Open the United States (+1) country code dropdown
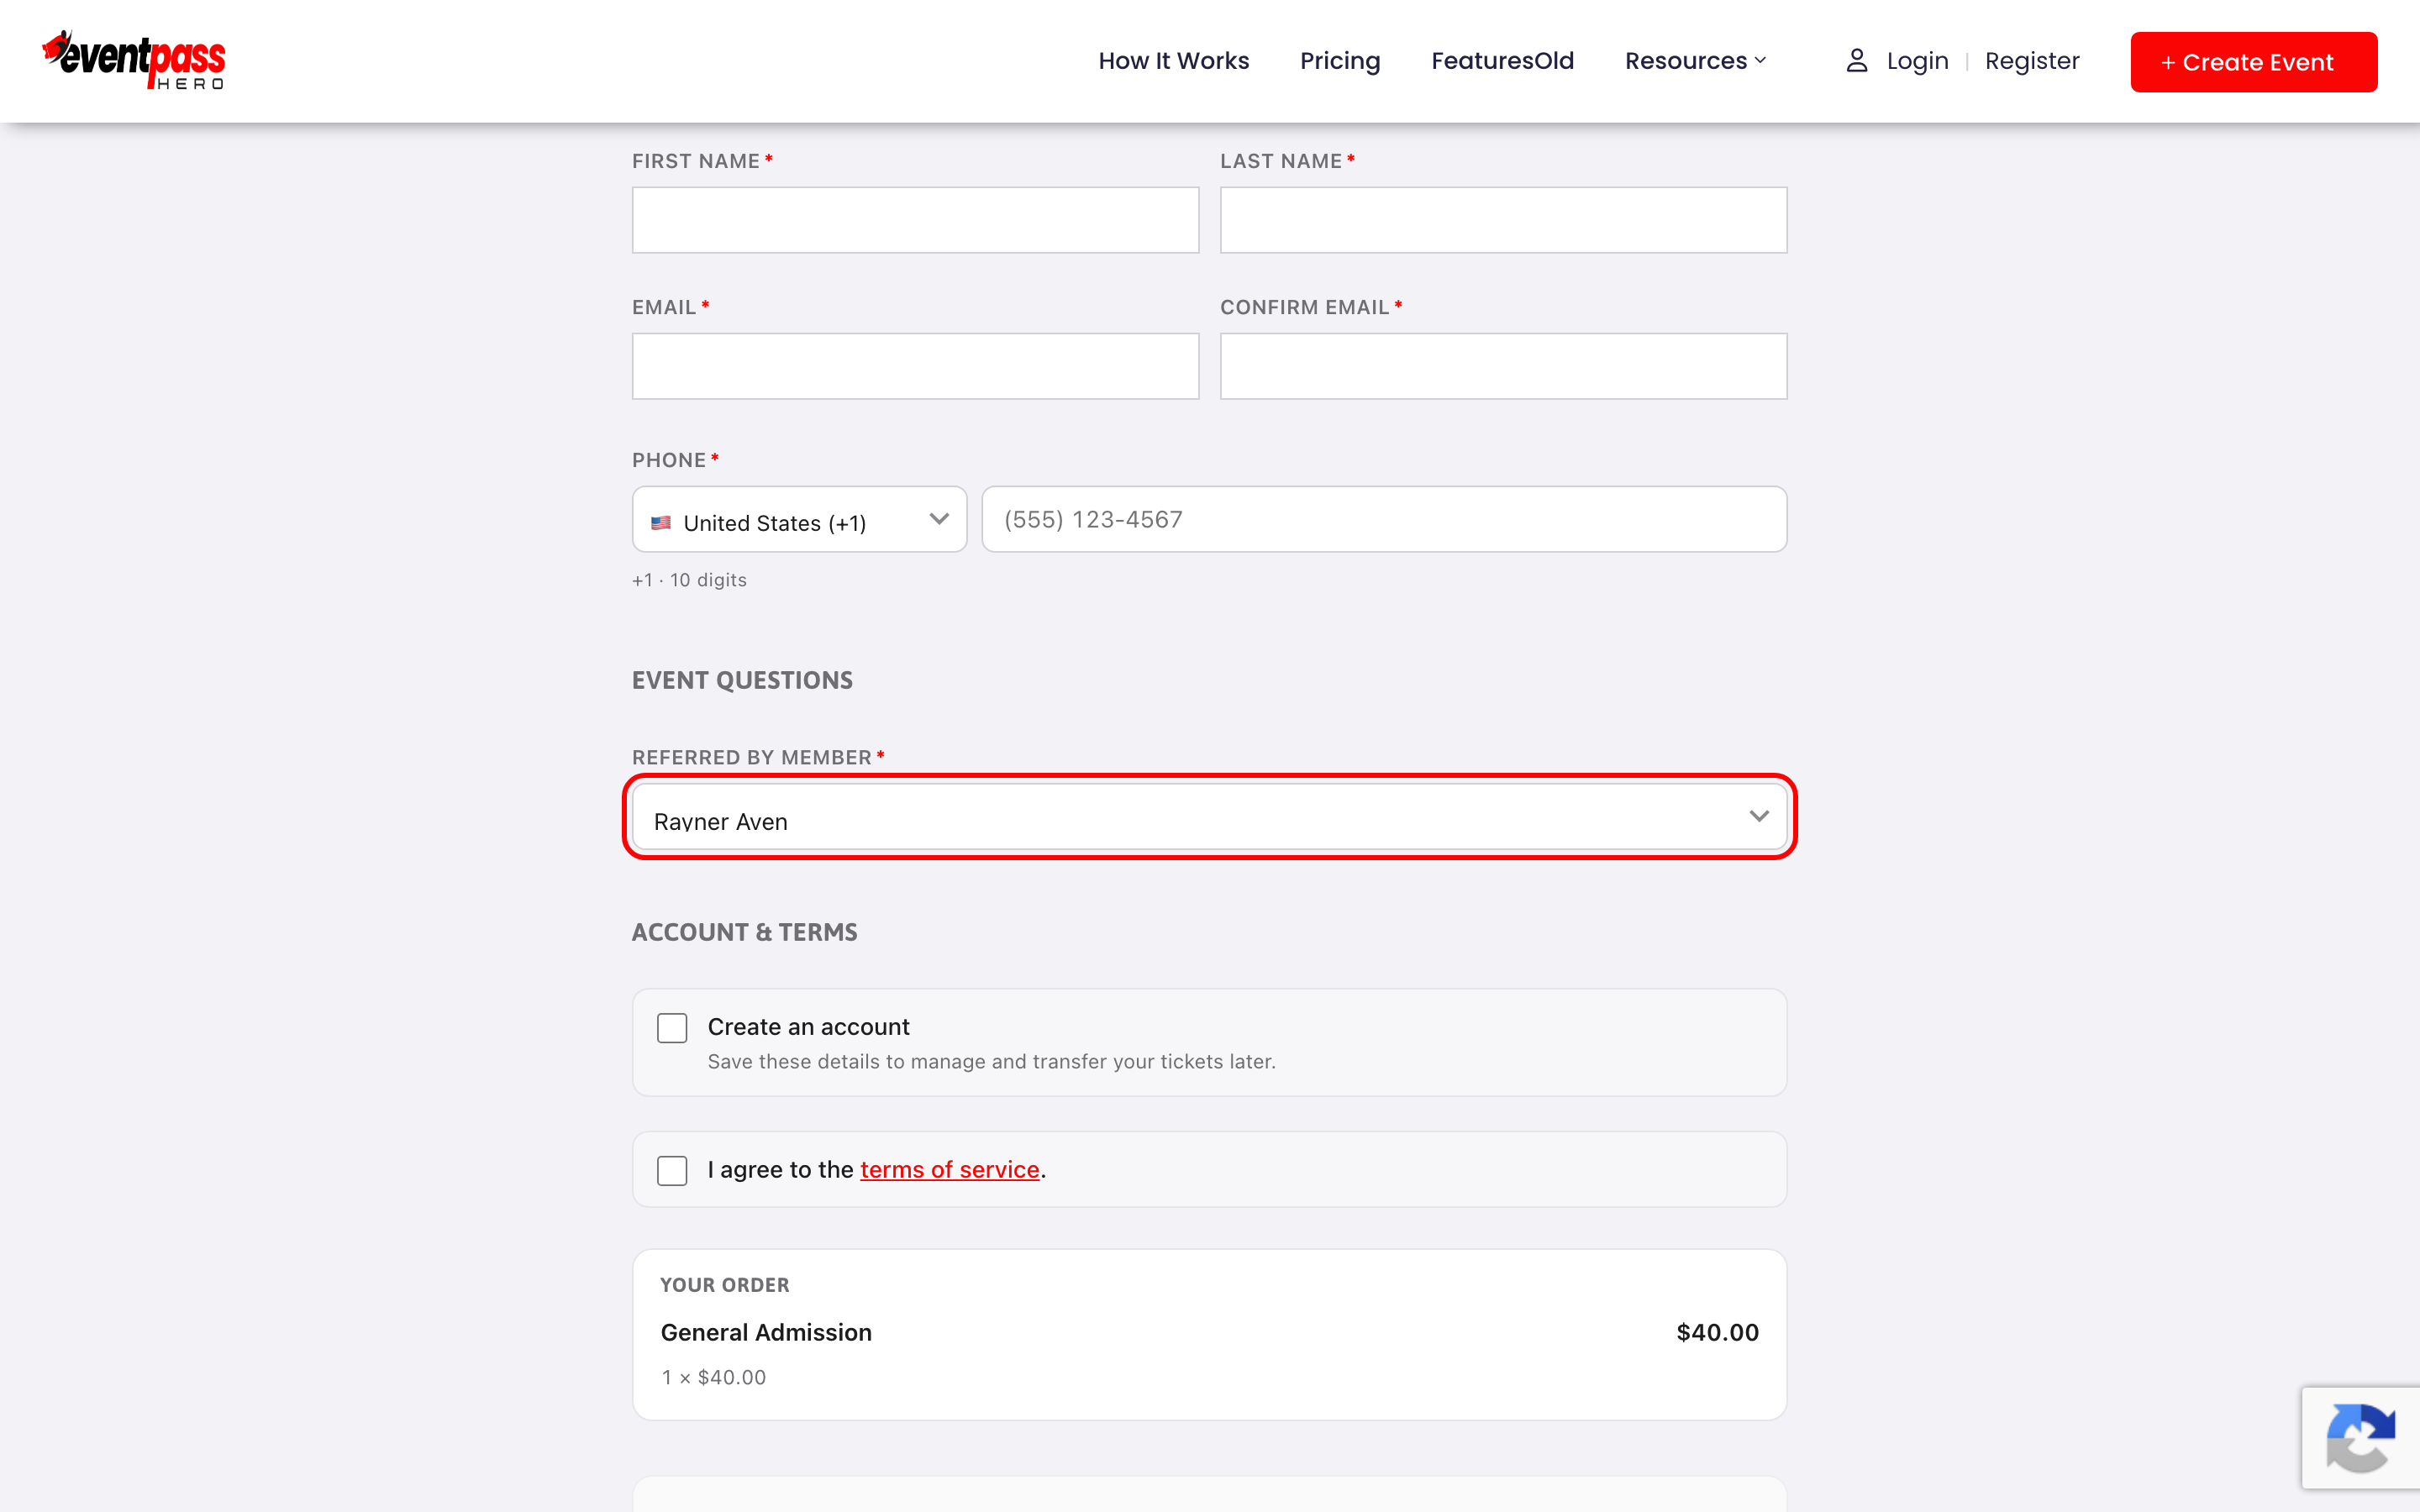Screen dimensions: 2420x1512 pos(799,519)
